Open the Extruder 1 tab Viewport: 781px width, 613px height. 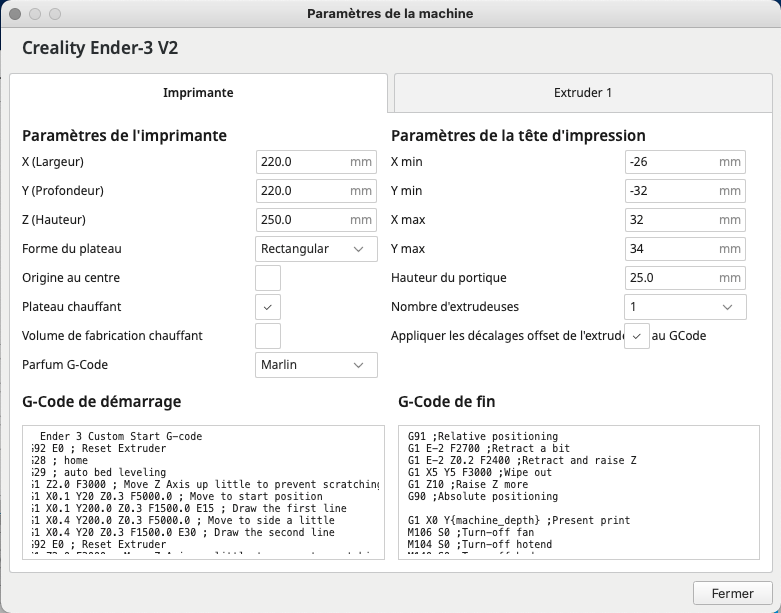[583, 93]
